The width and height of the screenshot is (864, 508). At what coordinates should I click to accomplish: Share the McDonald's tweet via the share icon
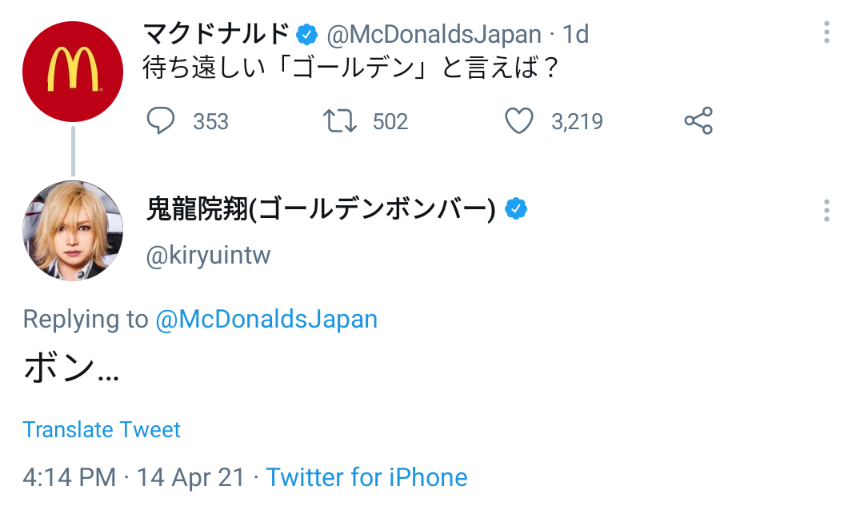point(698,121)
